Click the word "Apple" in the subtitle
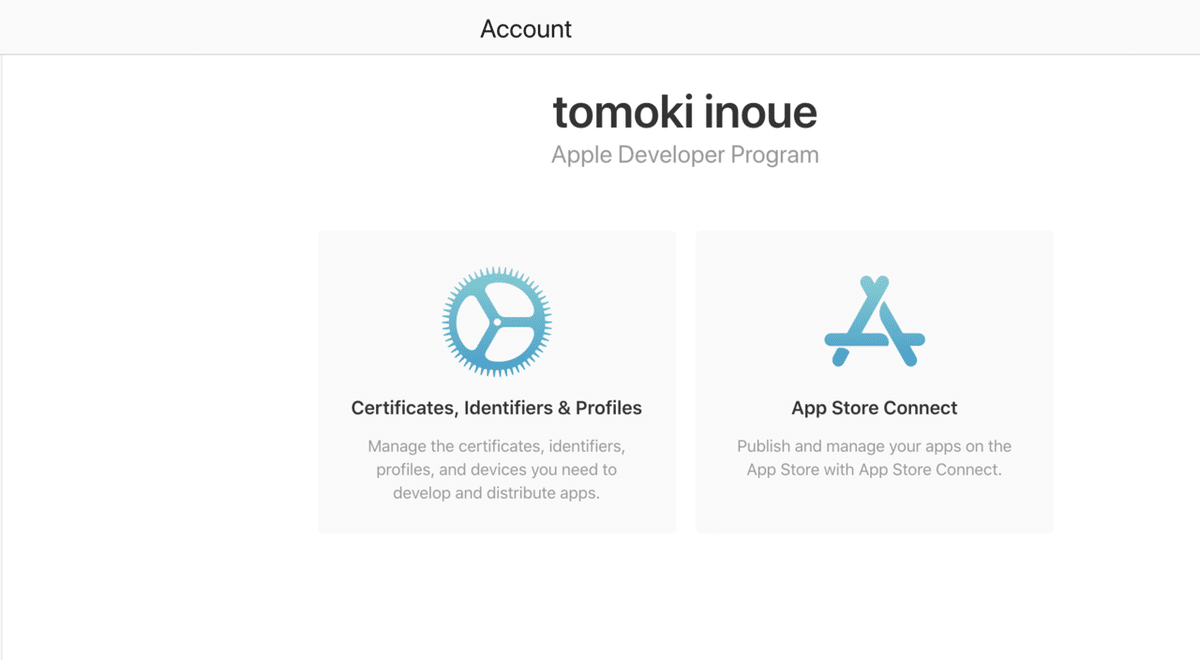This screenshot has width=1200, height=660. tap(582, 156)
